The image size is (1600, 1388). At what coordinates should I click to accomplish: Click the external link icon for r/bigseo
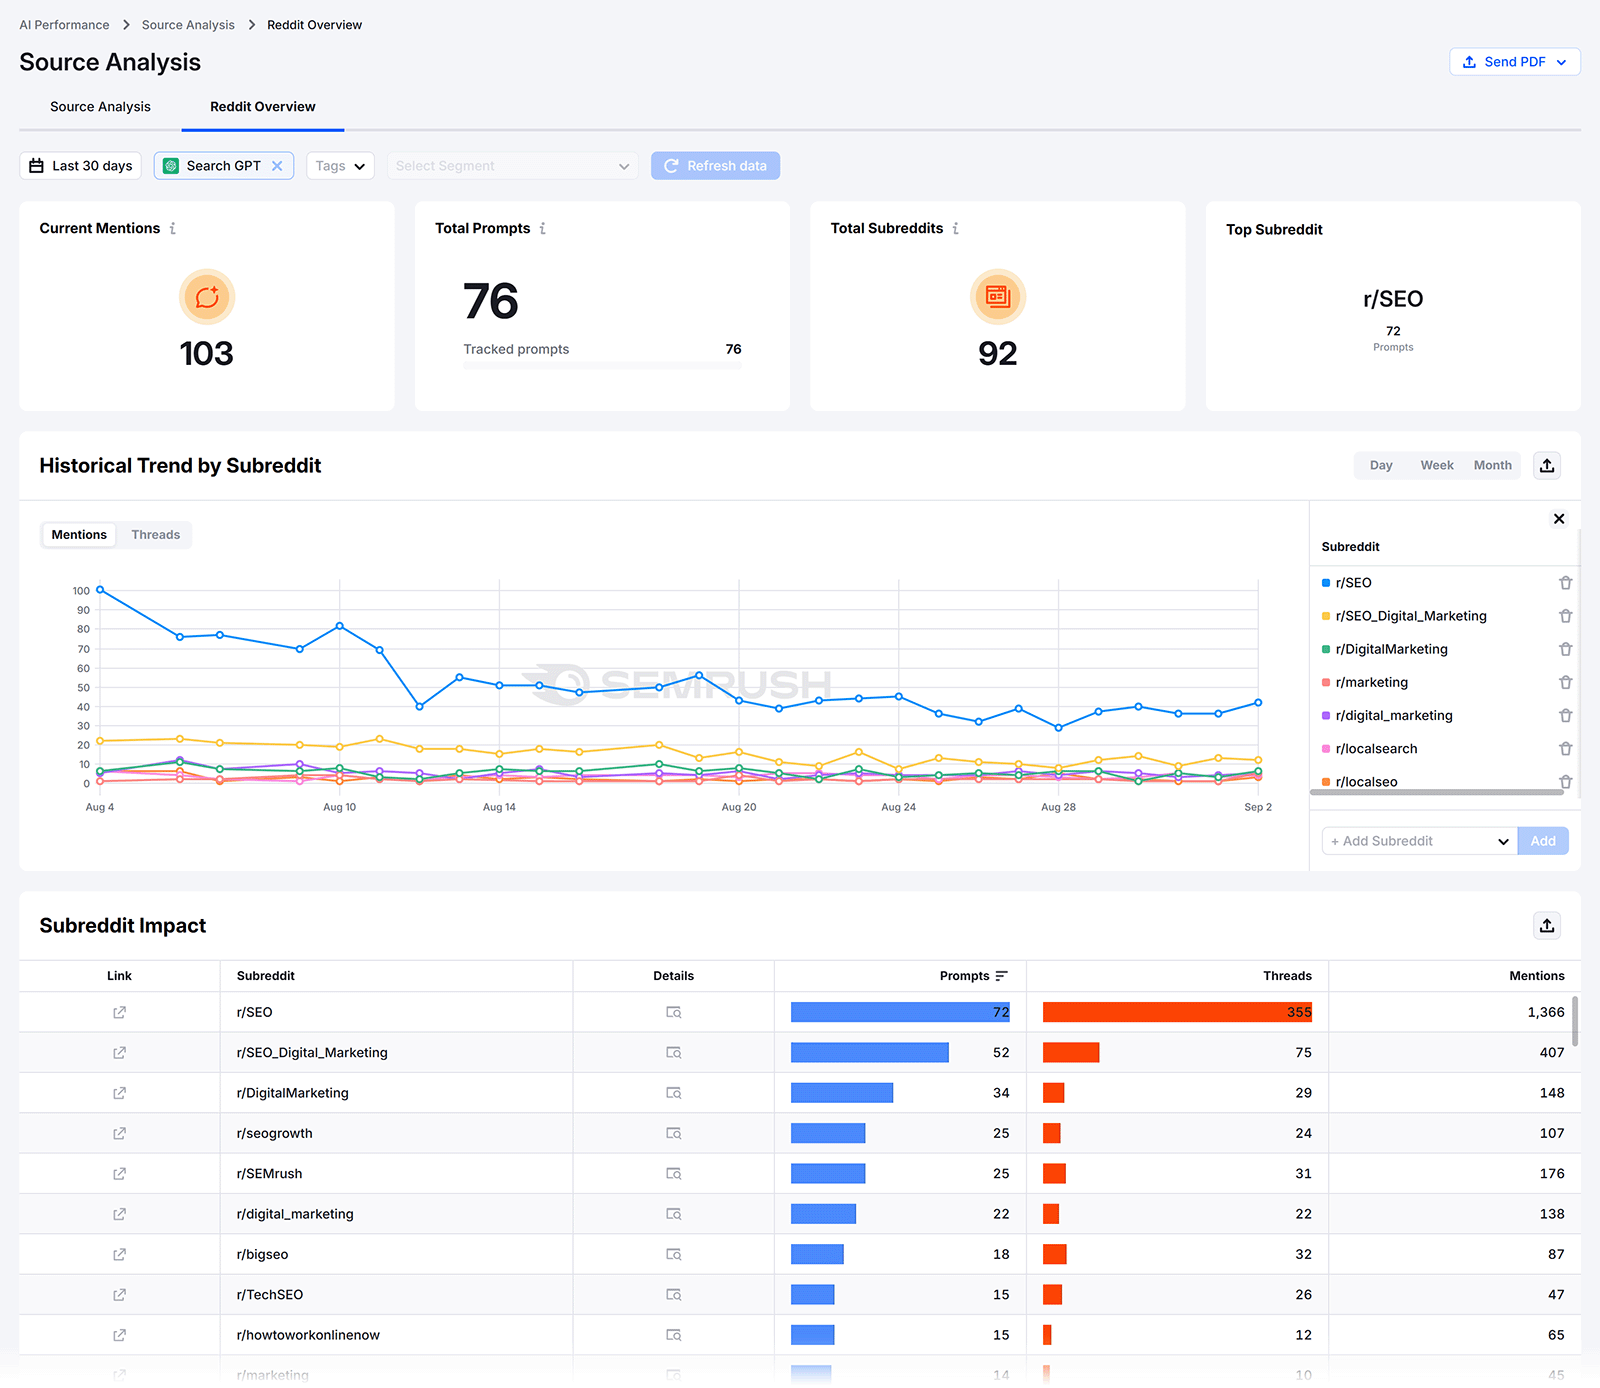pos(119,1254)
